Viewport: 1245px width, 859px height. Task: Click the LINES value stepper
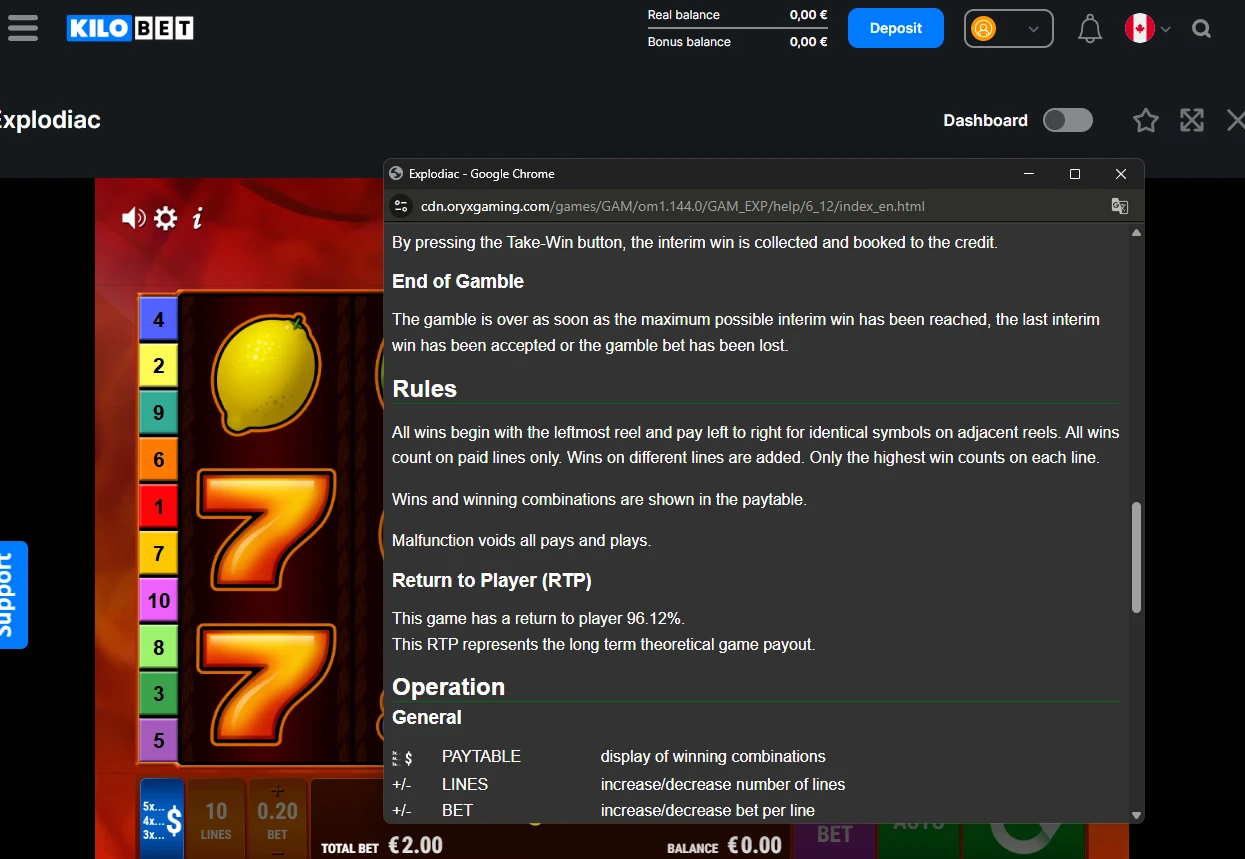click(x=216, y=819)
